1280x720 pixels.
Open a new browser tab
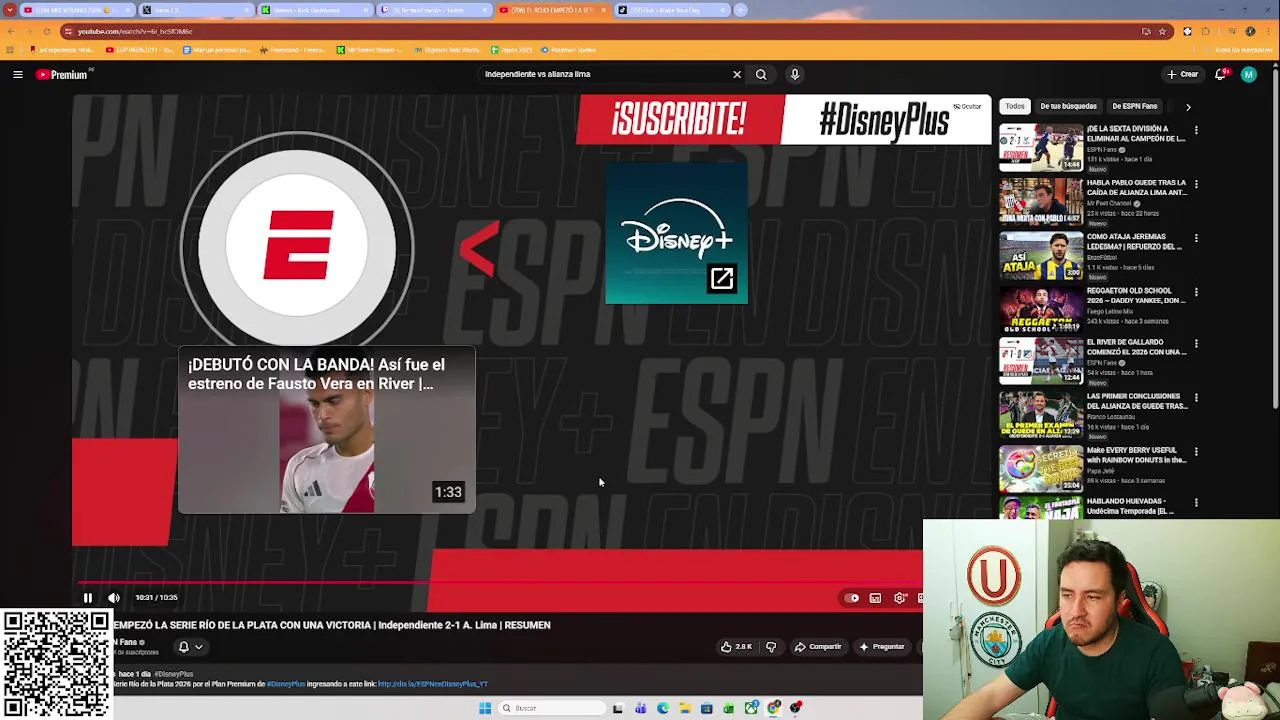coord(740,10)
